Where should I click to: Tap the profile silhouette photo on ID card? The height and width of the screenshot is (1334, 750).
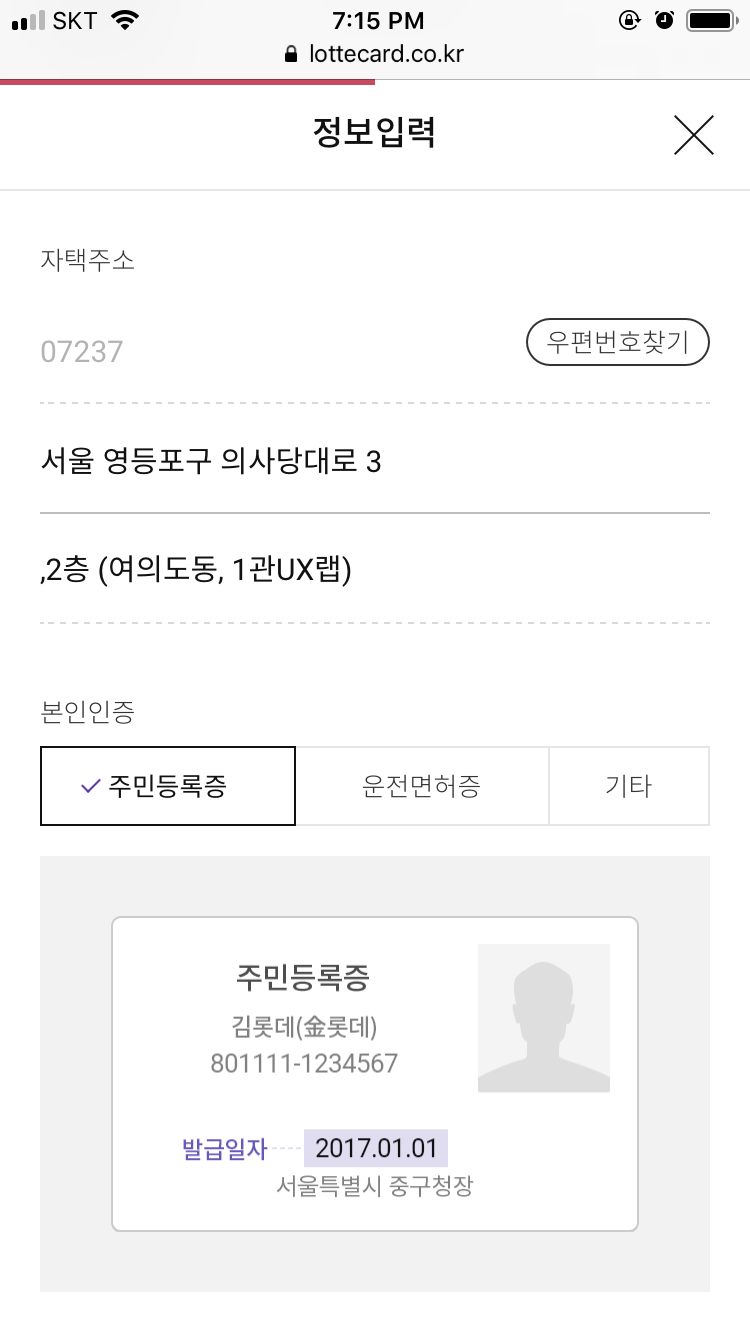544,1018
